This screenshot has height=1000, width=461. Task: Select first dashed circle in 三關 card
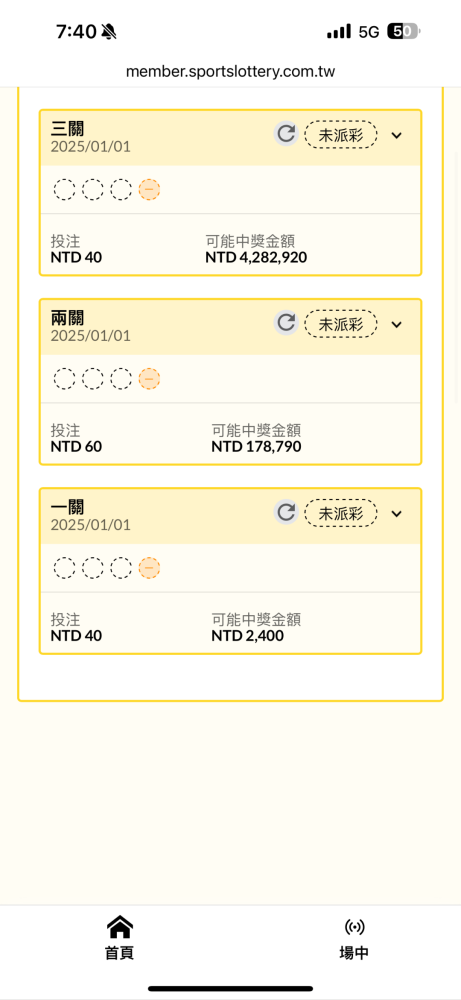[x=64, y=189]
